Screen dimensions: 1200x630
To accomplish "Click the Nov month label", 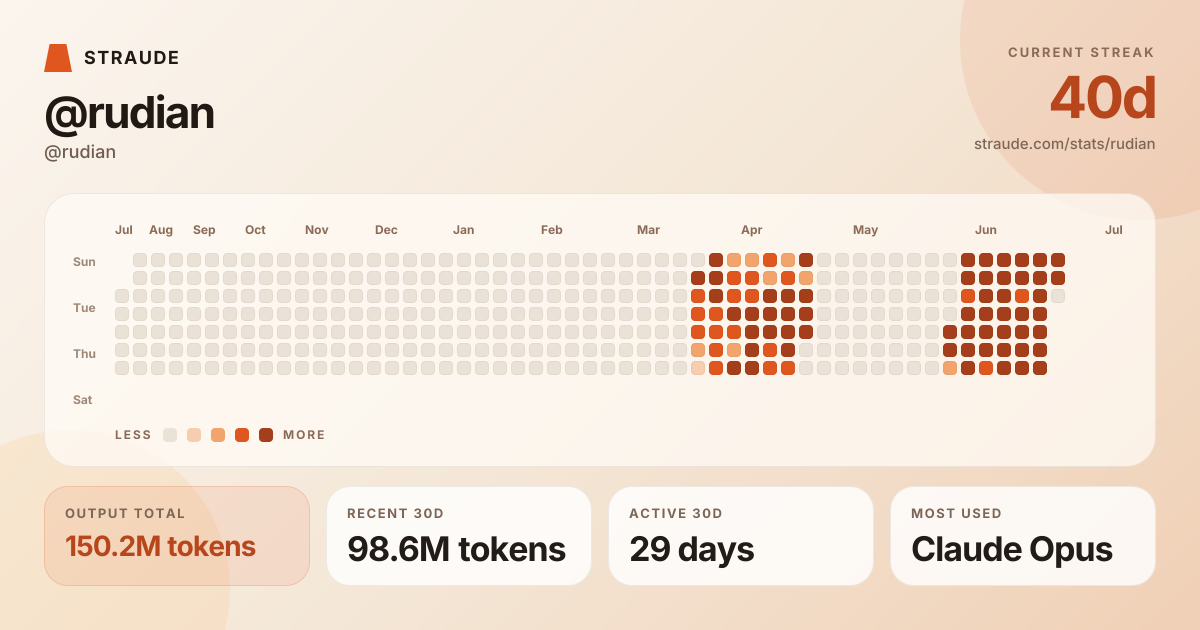I will (317, 230).
